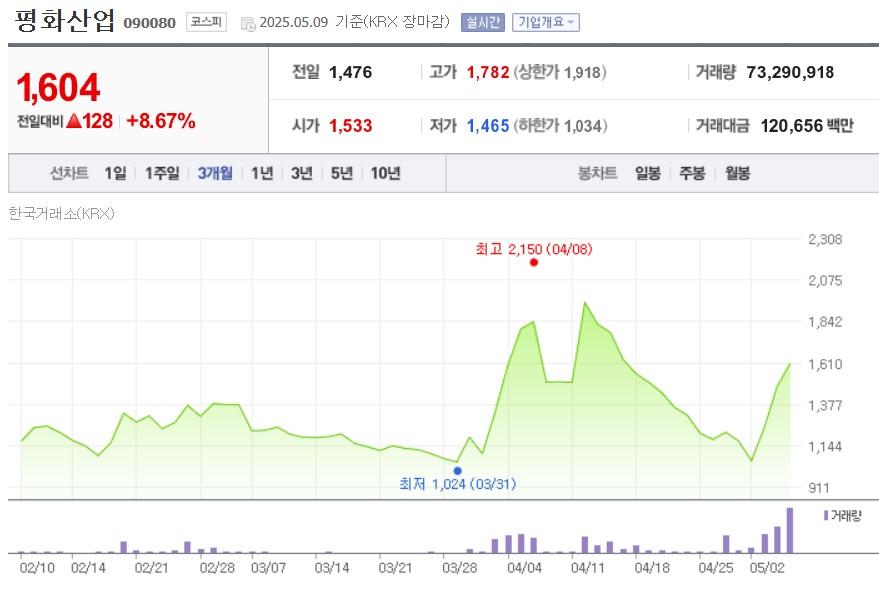The image size is (879, 606).
Task: Select the 3년 line chart tab
Action: (x=302, y=173)
